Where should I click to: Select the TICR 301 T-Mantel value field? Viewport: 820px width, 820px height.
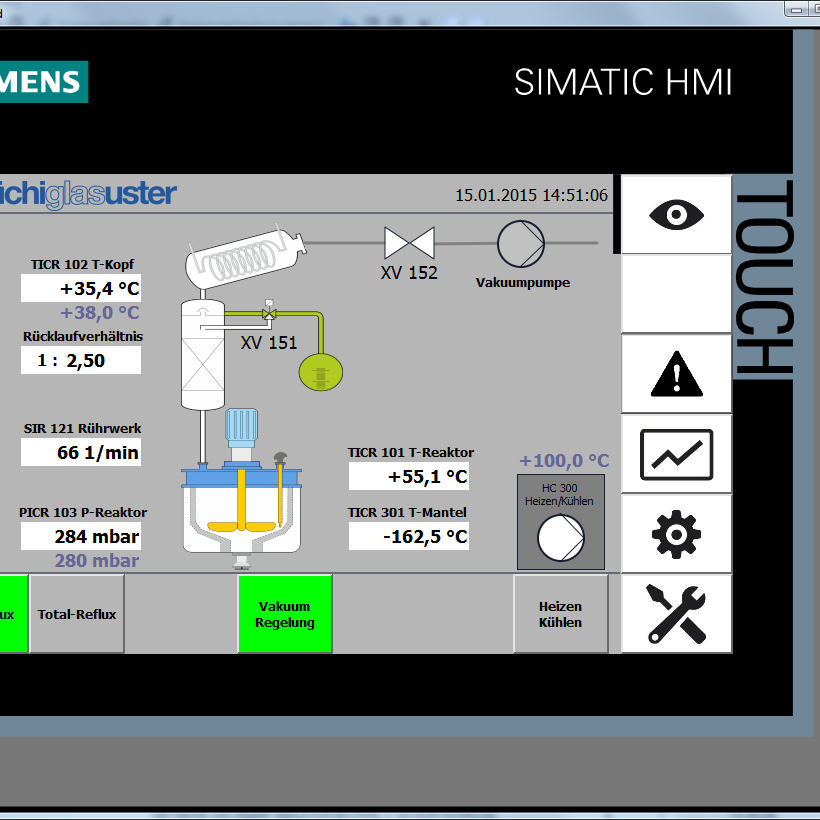pyautogui.click(x=409, y=537)
